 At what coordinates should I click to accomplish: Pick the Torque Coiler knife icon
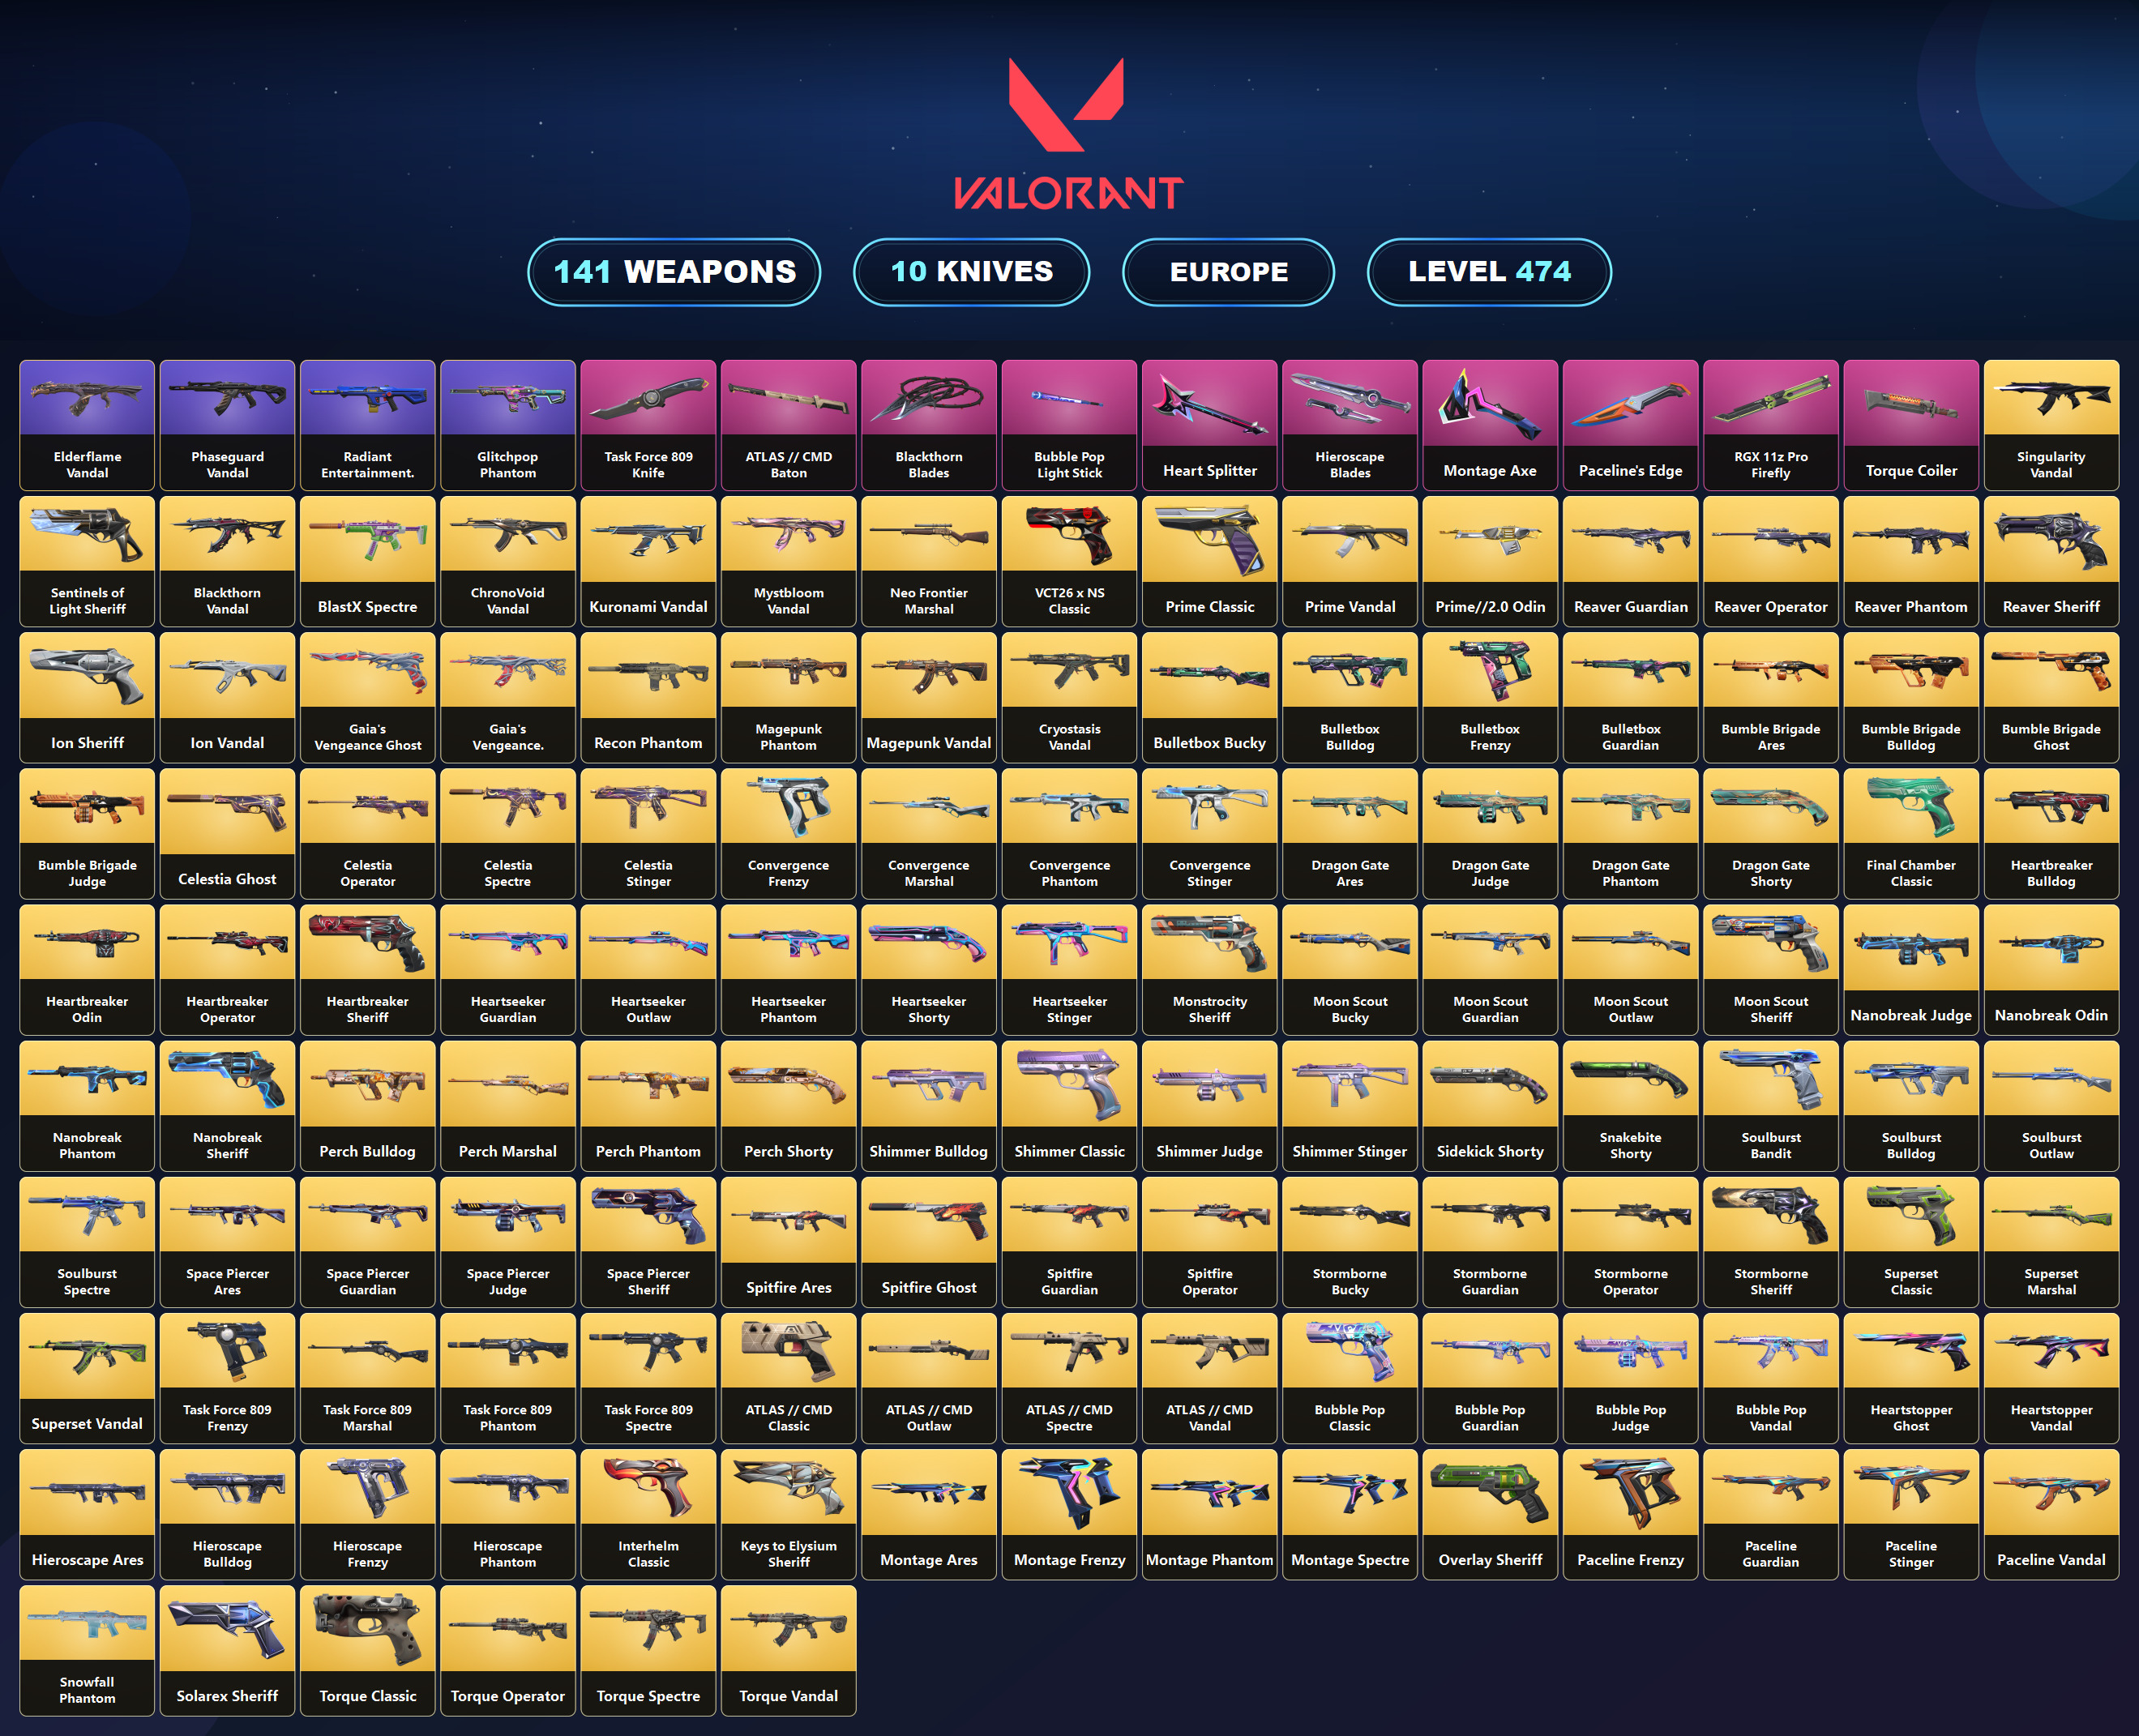pyautogui.click(x=1911, y=404)
